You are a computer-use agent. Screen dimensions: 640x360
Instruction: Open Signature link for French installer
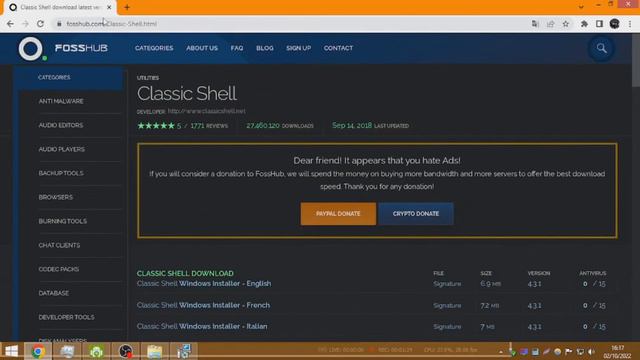[447, 305]
